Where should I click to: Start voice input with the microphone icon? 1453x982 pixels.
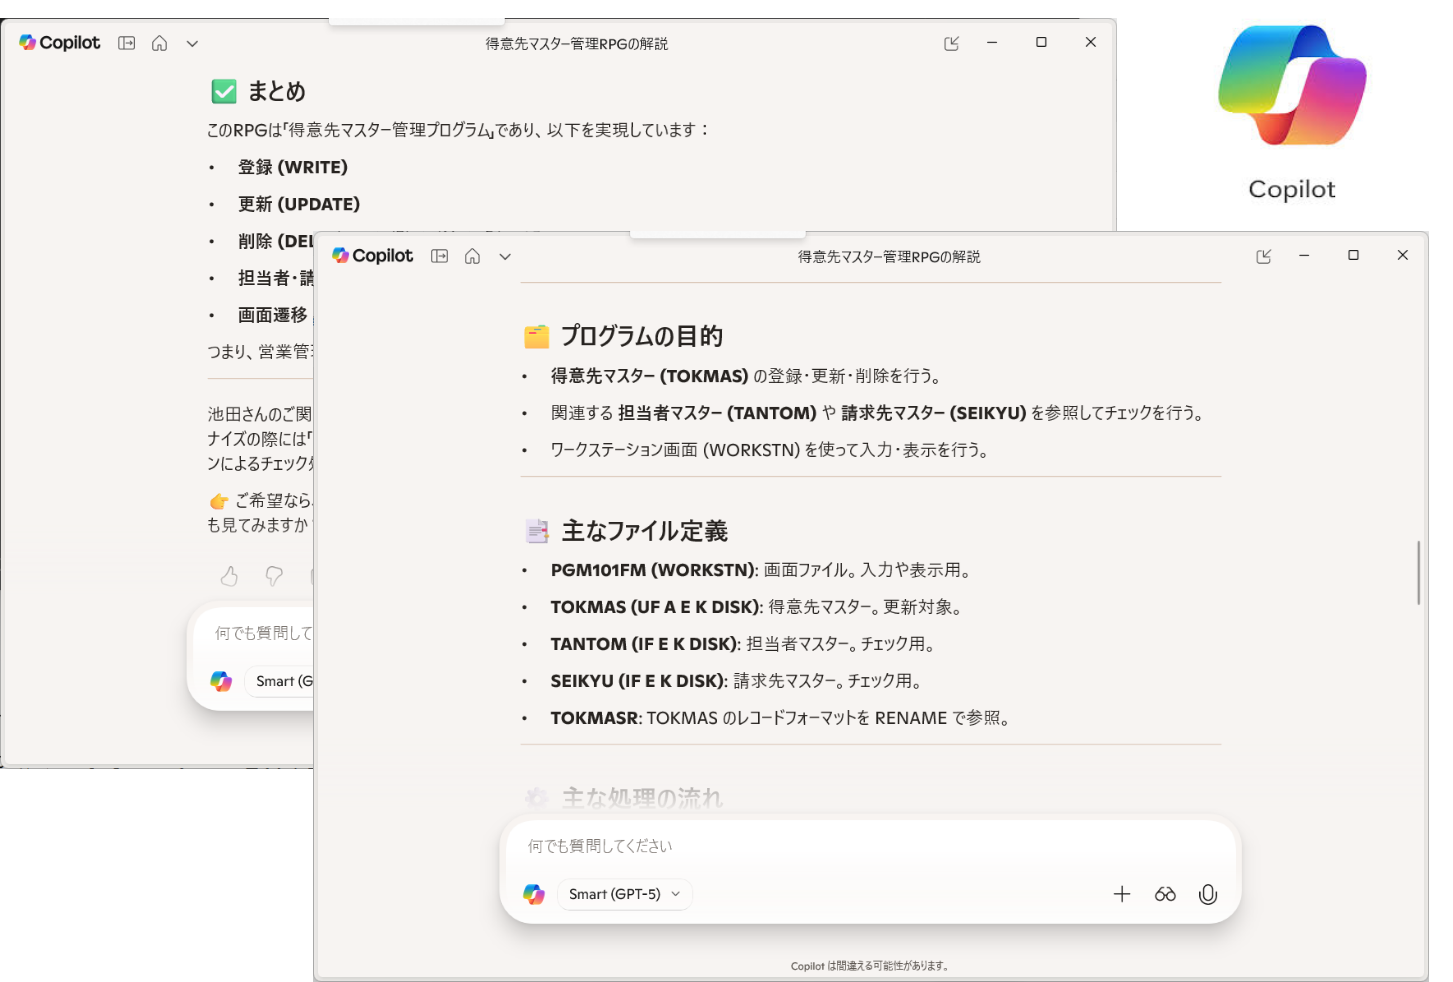click(x=1208, y=894)
